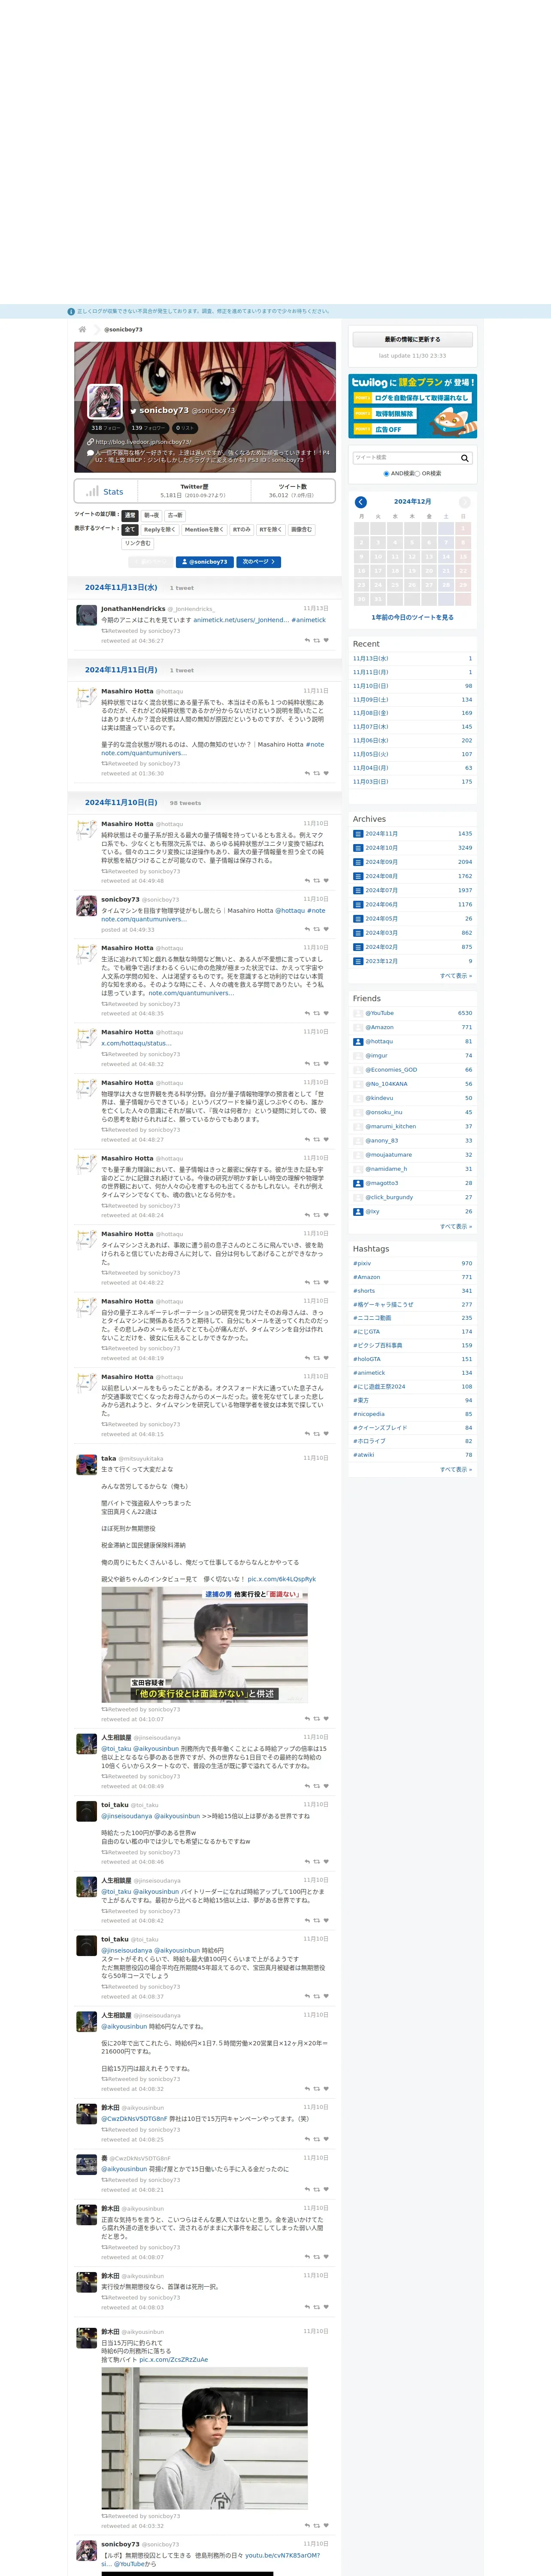Viewport: 551px width, 2576px height.
Task: Filter with RTのみ
Action: (242, 529)
